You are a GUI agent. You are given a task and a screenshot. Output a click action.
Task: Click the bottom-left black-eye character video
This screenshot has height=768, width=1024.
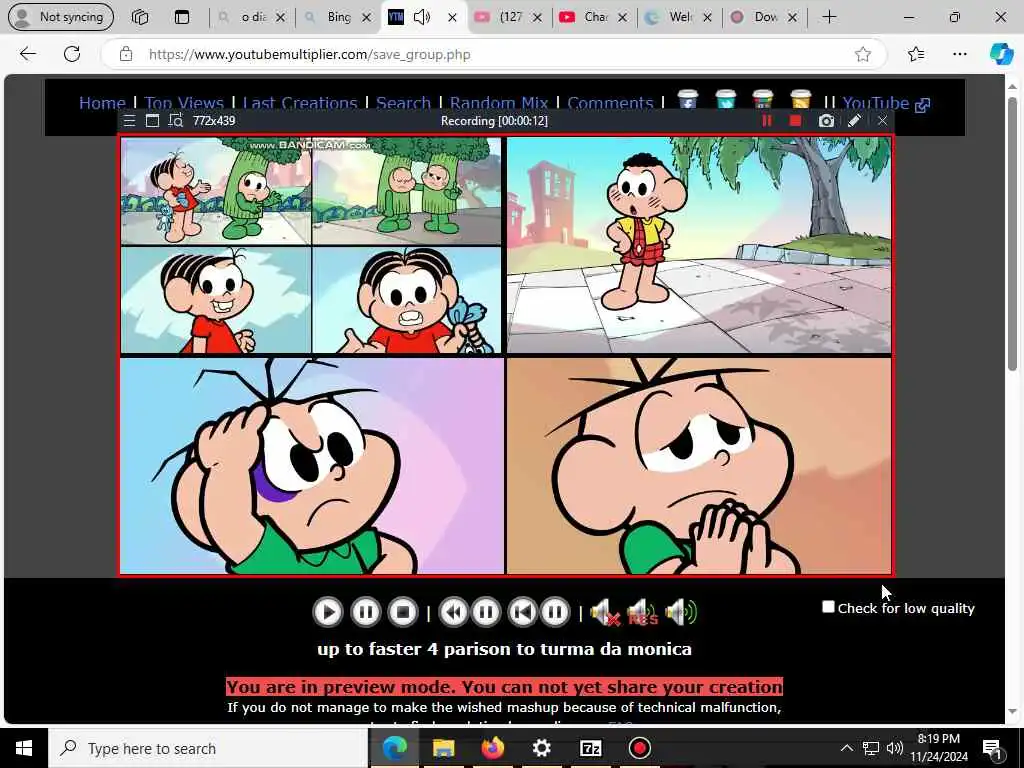[312, 466]
